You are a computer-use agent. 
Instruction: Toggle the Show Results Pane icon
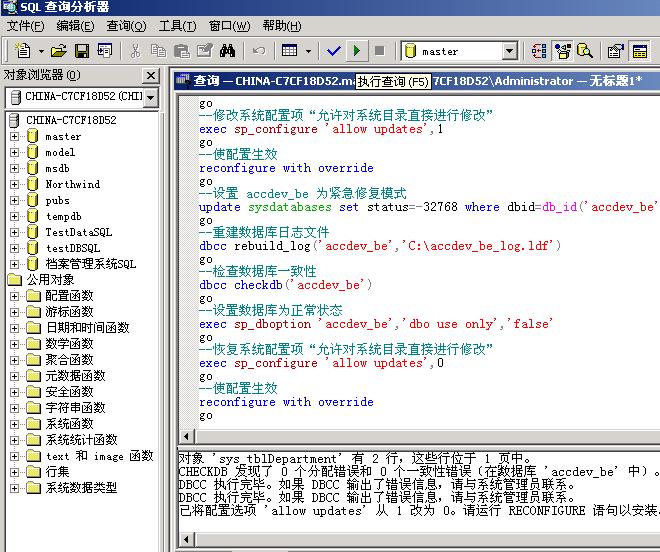[x=639, y=51]
